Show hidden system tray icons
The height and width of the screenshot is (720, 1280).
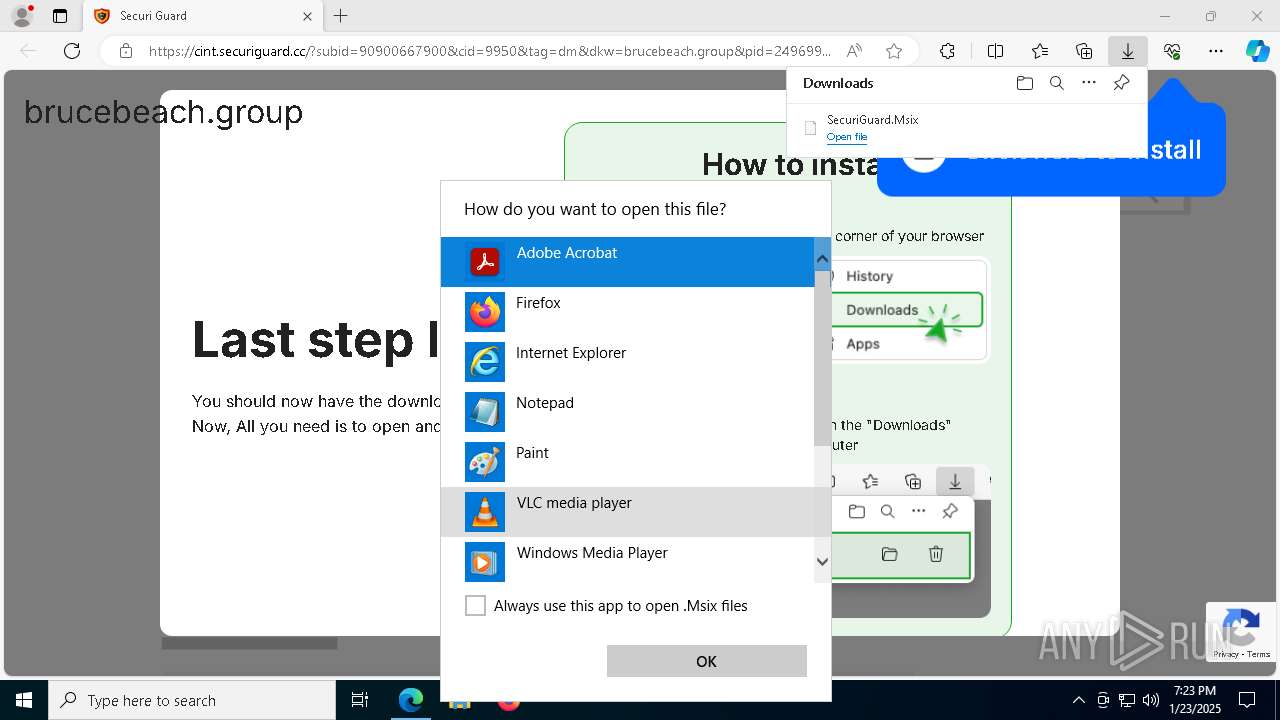tap(1078, 700)
